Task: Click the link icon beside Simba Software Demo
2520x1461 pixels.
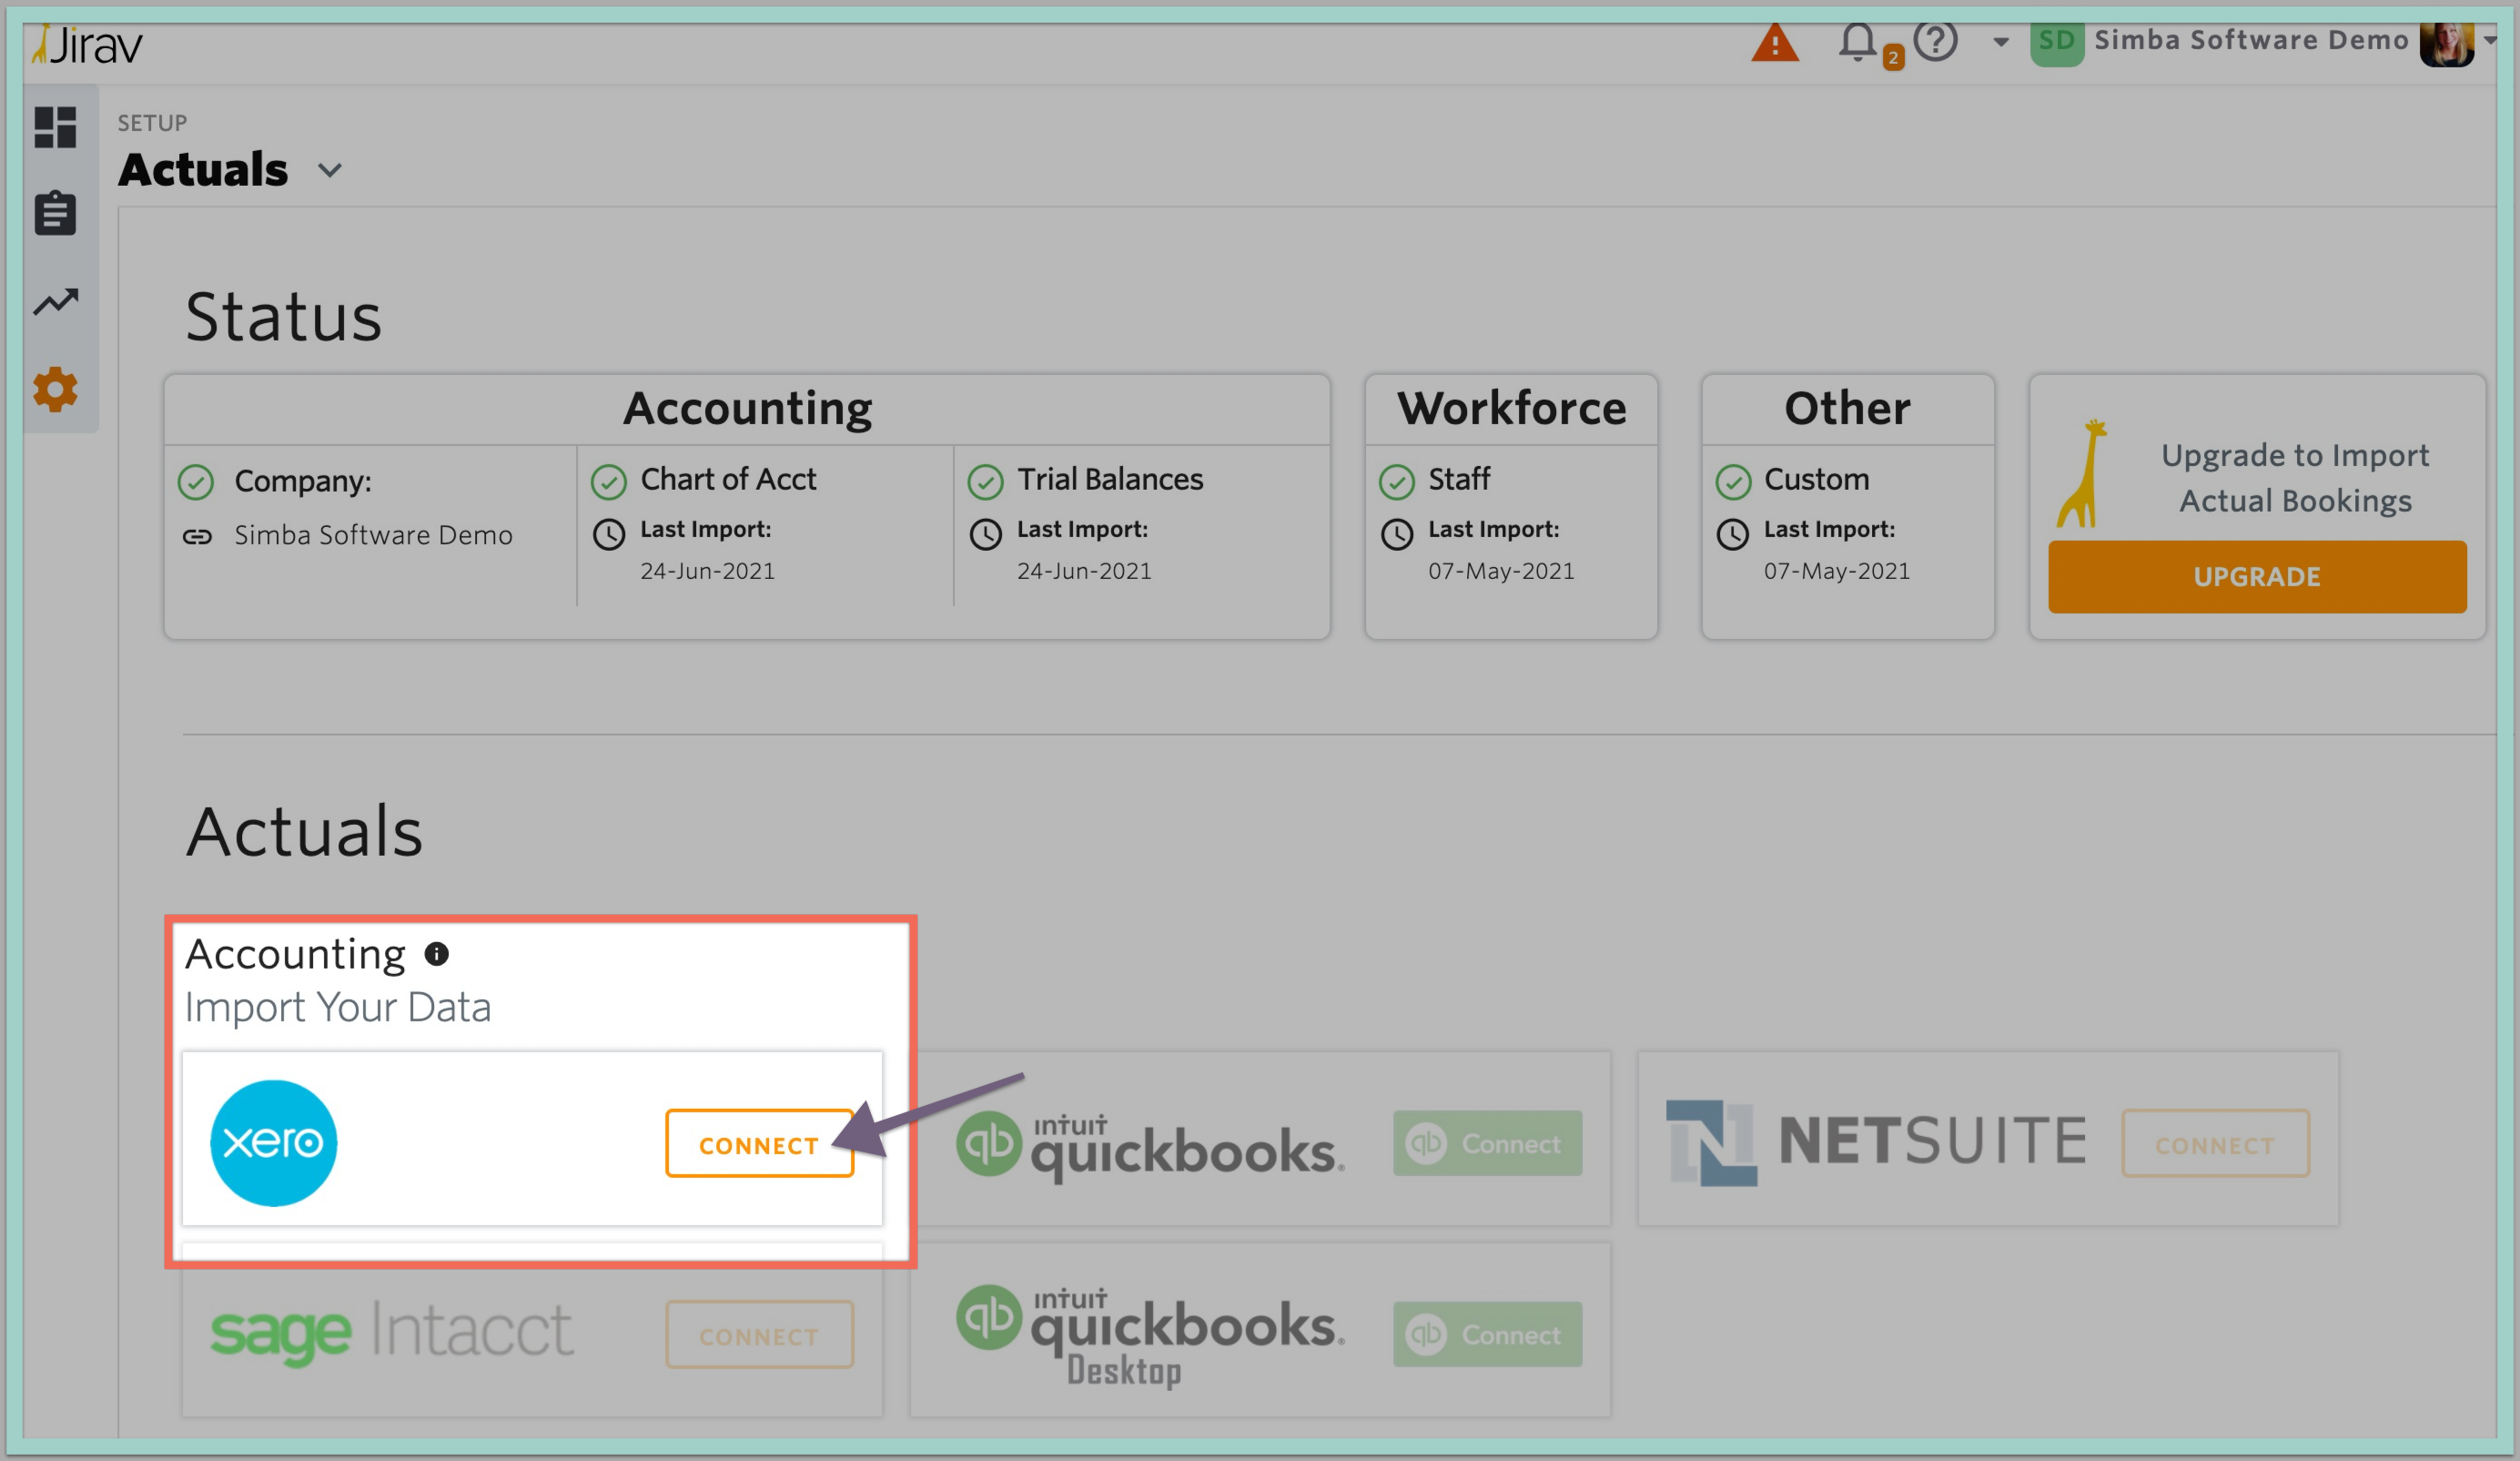Action: (197, 537)
